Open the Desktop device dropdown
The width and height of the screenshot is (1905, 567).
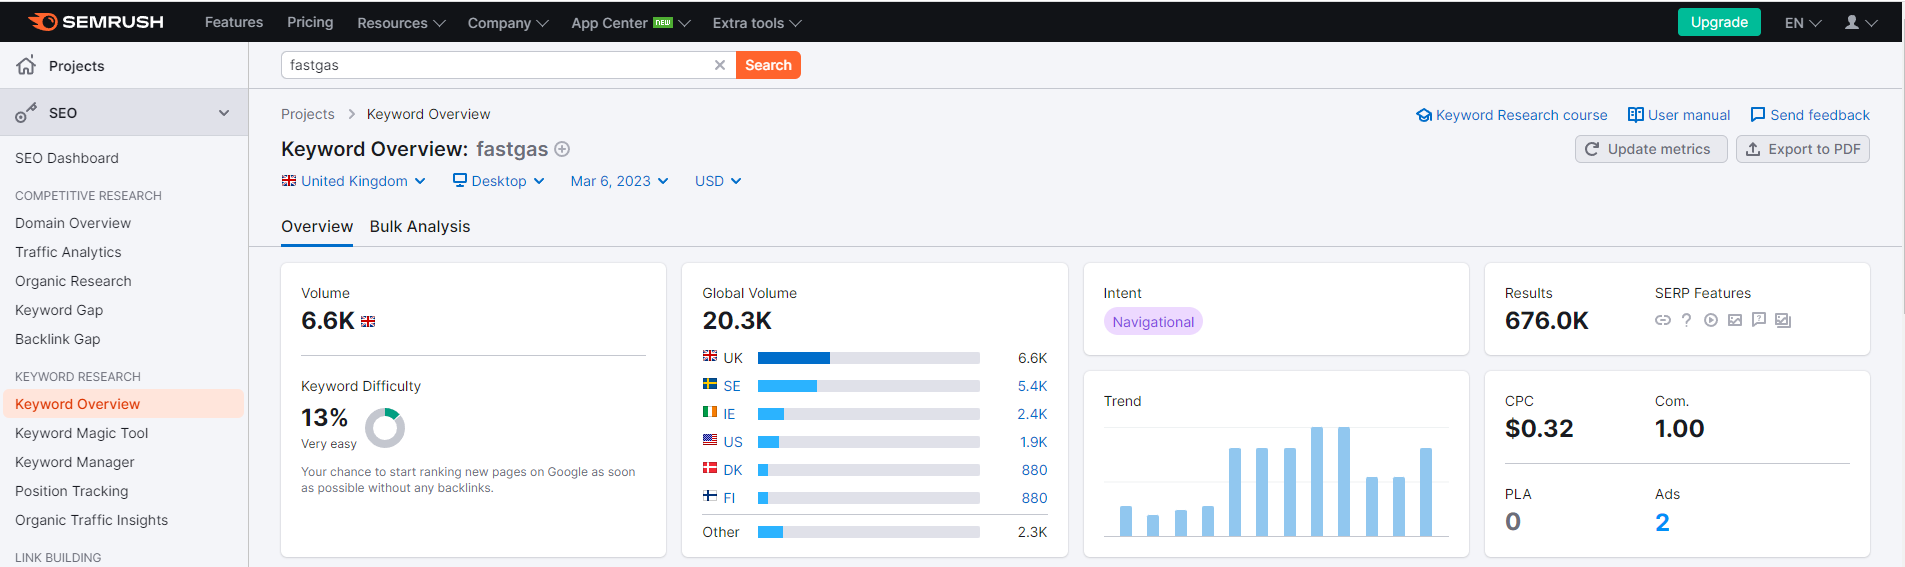[x=498, y=181]
